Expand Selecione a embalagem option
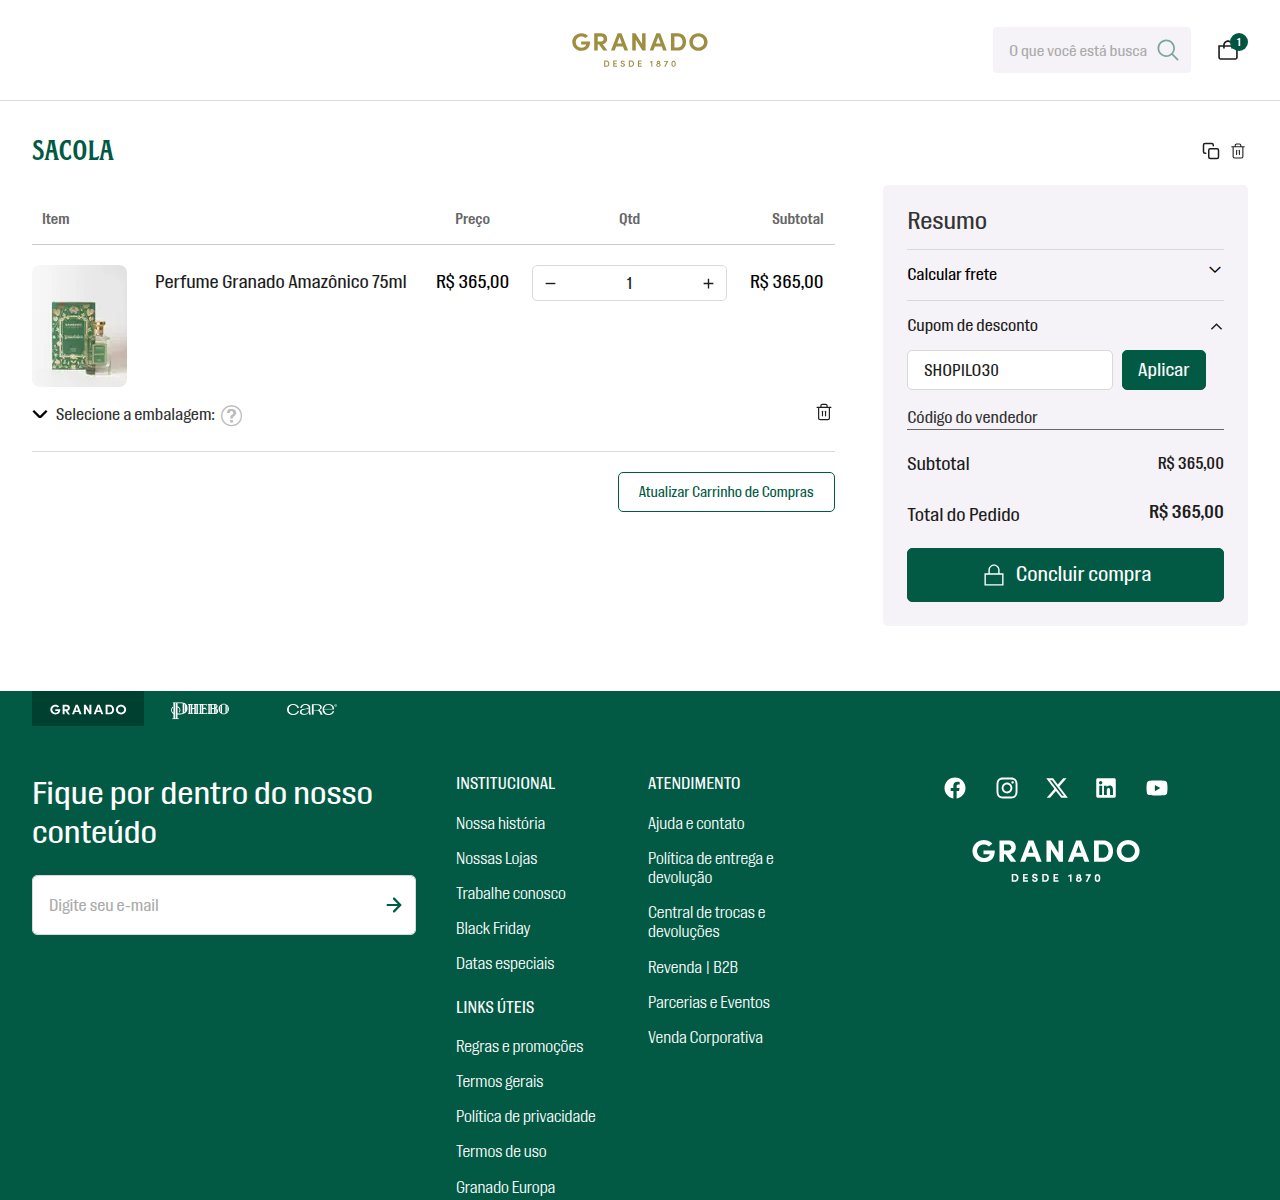Viewport: 1280px width, 1200px height. [125, 414]
